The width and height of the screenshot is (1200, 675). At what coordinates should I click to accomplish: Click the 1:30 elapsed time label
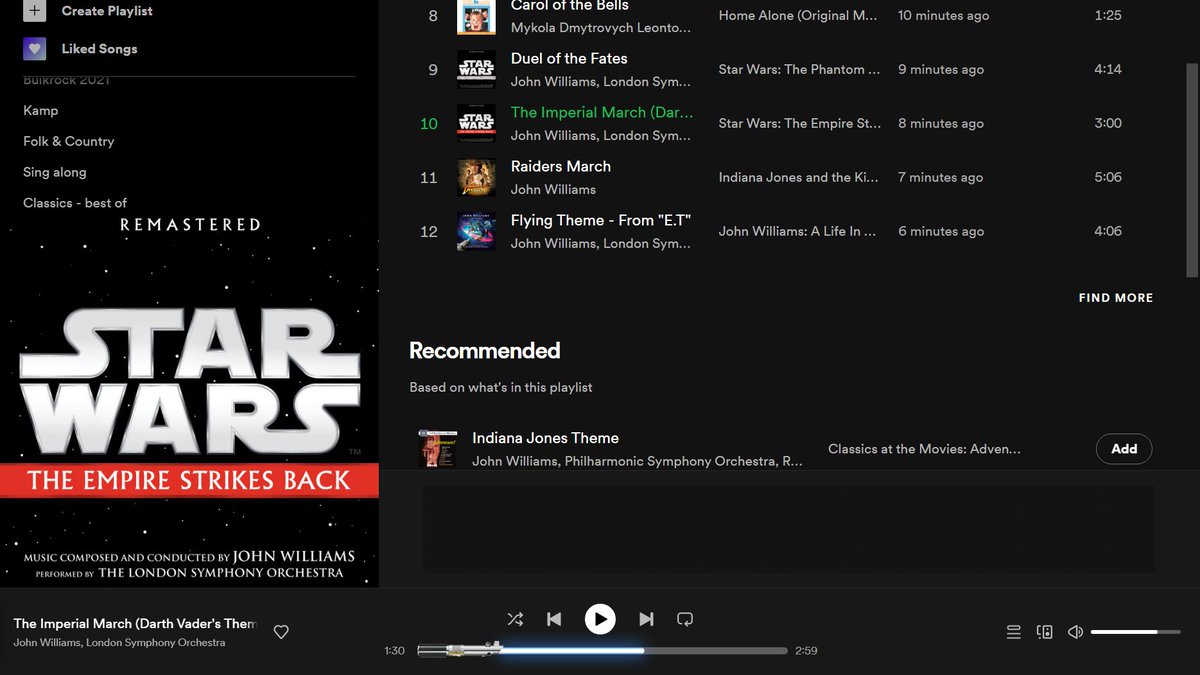click(395, 651)
